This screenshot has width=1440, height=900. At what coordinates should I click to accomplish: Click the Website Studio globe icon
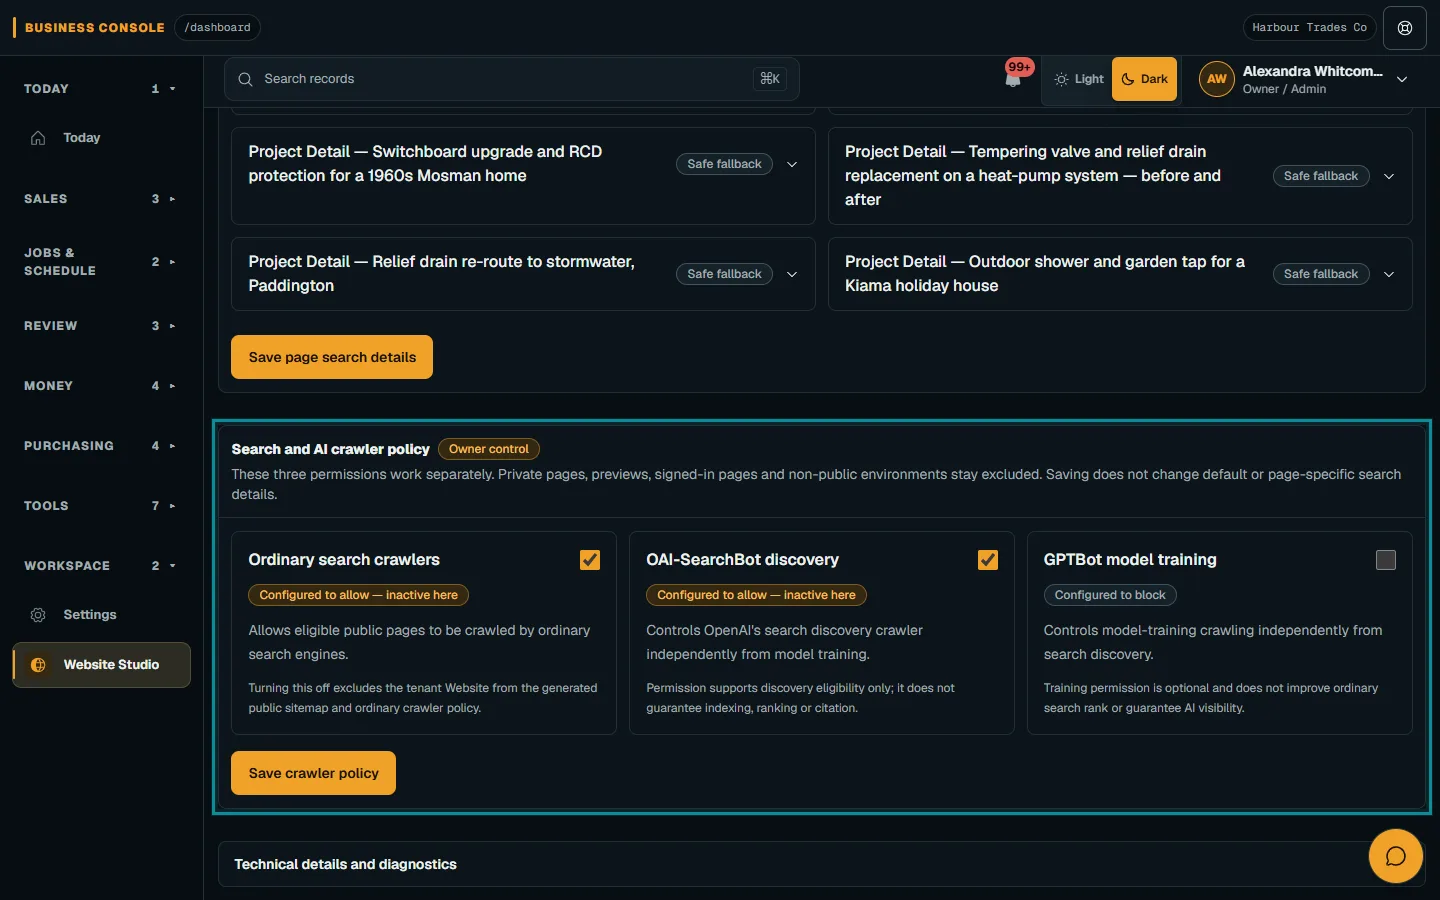click(x=38, y=665)
